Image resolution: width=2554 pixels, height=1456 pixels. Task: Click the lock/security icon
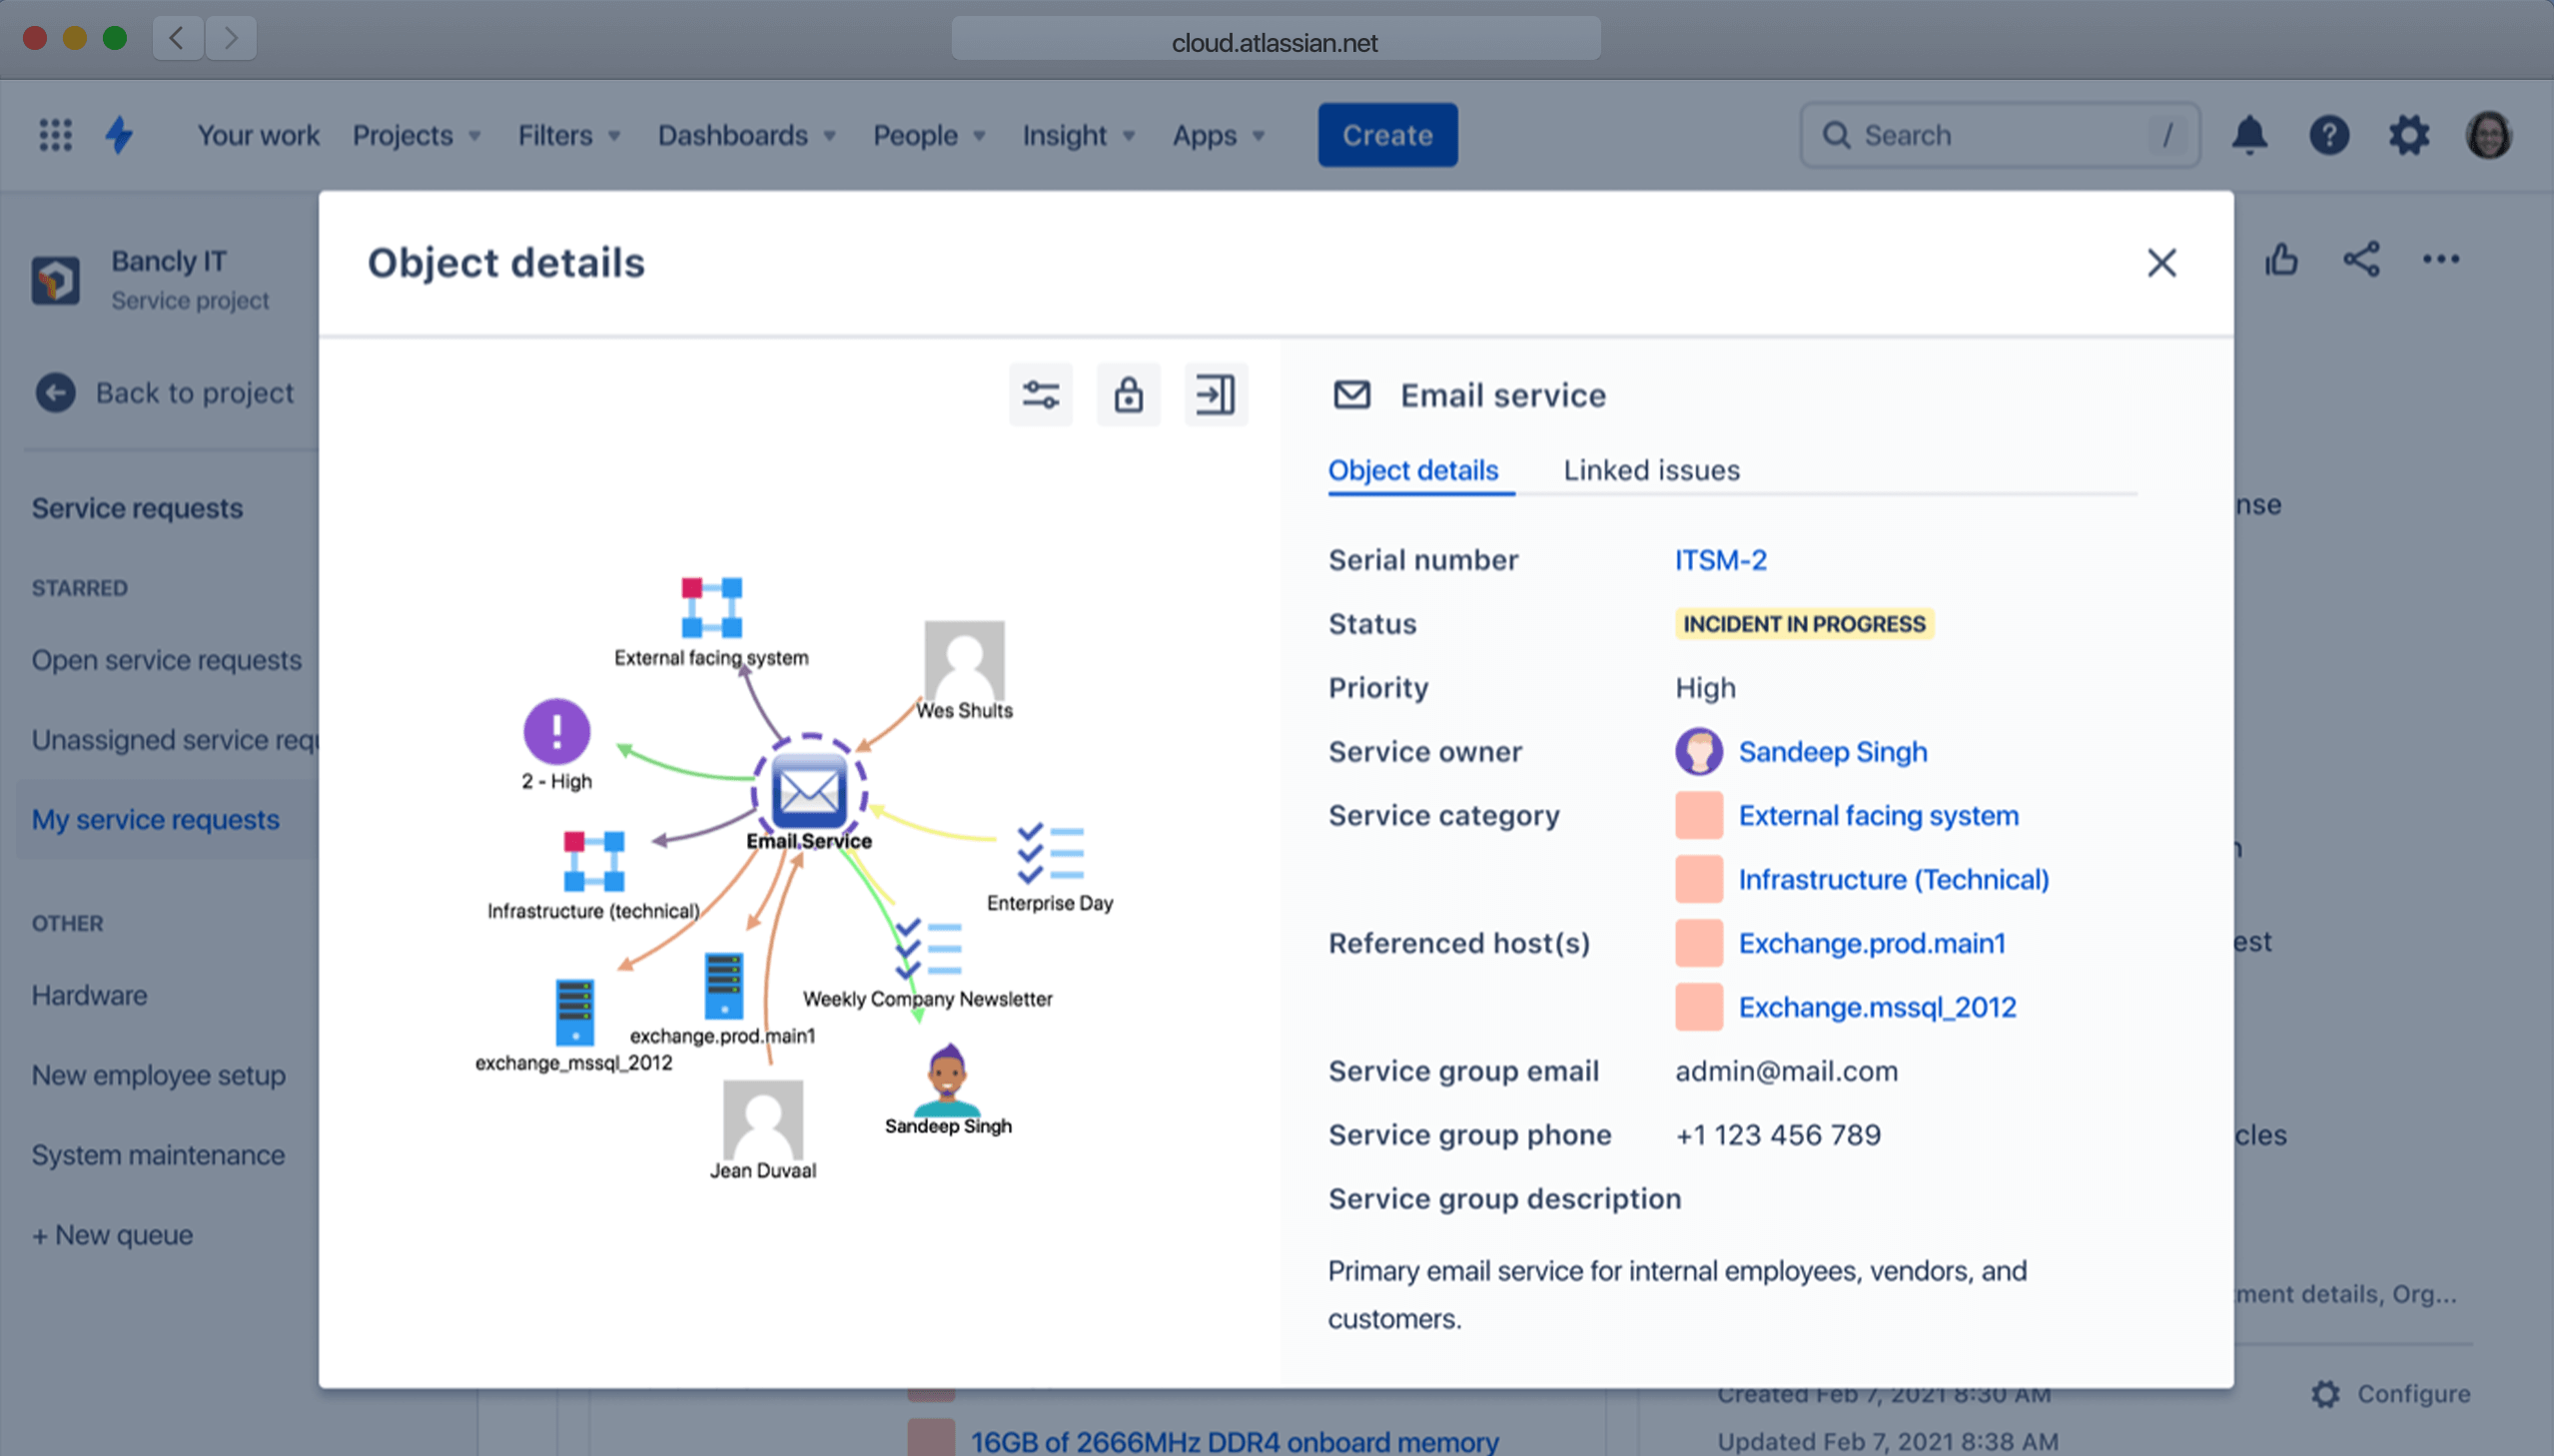pyautogui.click(x=1128, y=392)
